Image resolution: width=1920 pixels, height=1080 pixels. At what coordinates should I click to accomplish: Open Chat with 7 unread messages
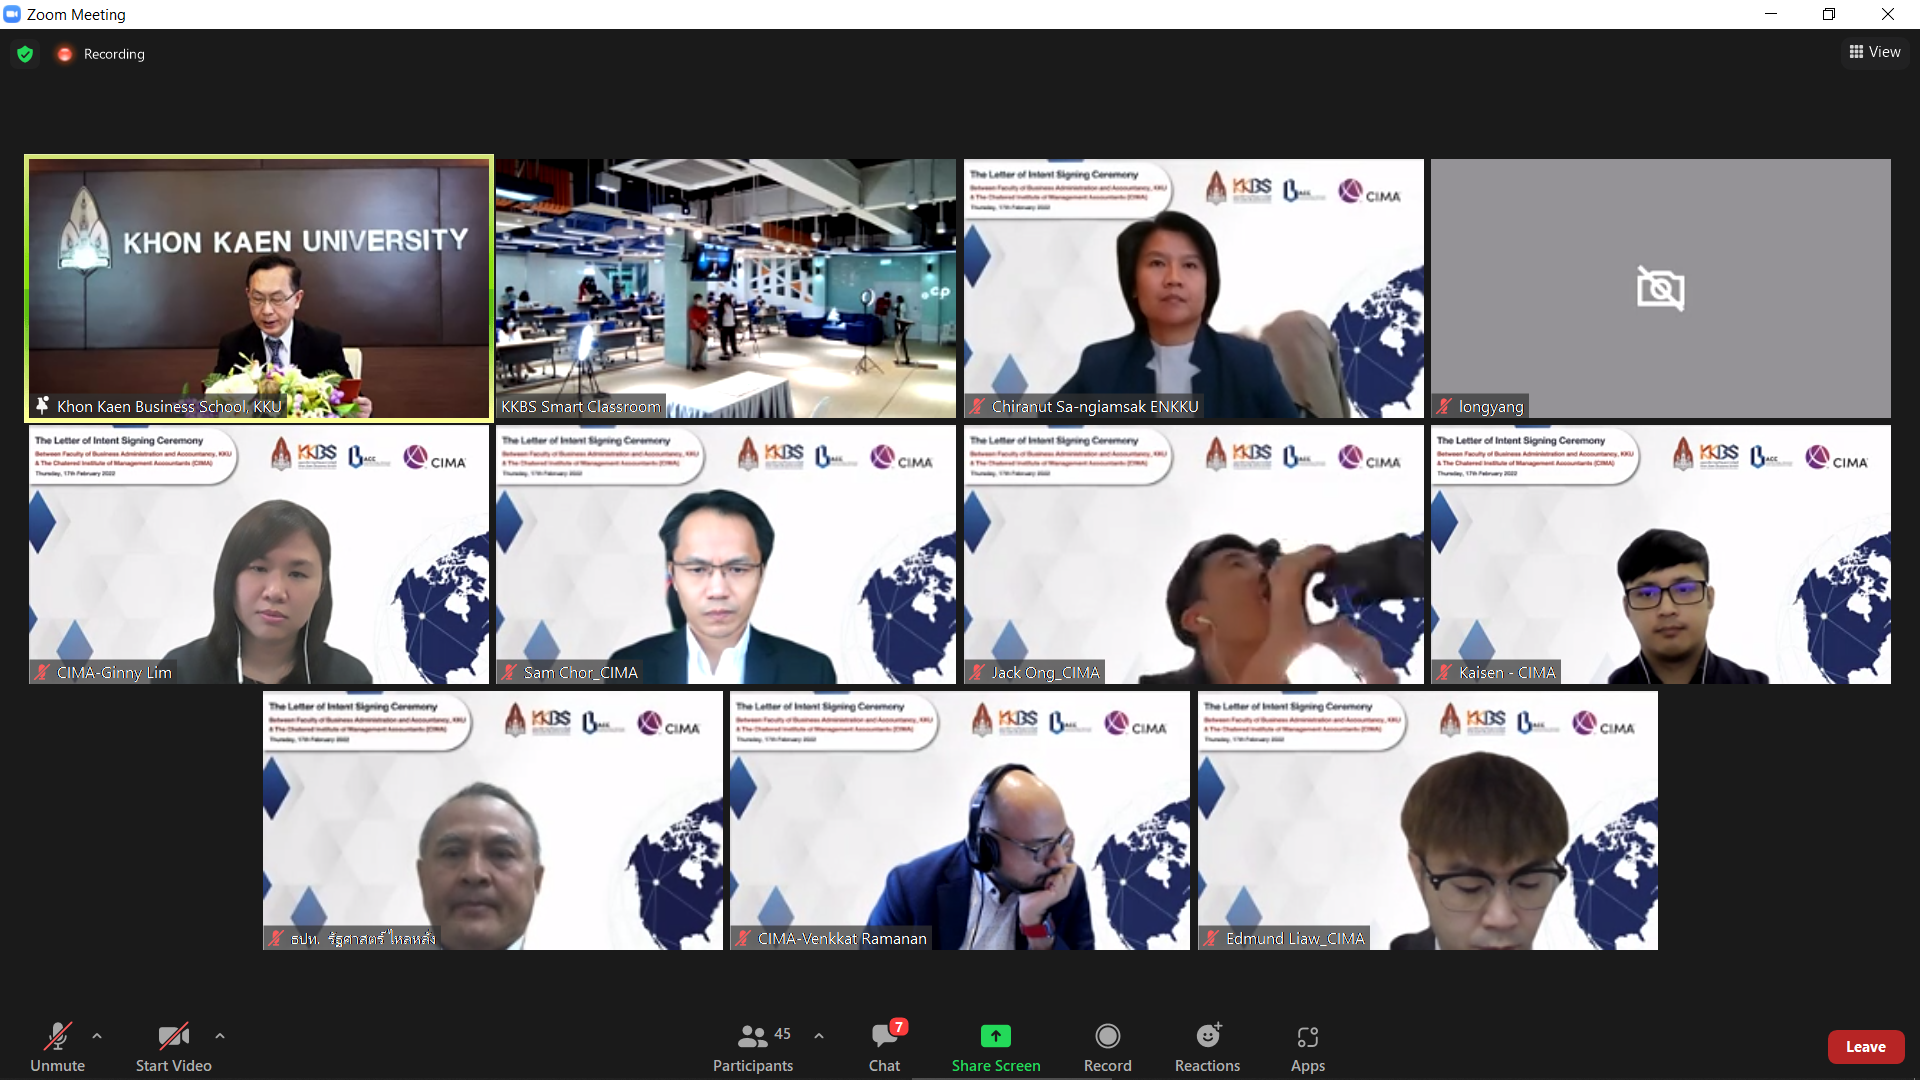click(884, 1046)
